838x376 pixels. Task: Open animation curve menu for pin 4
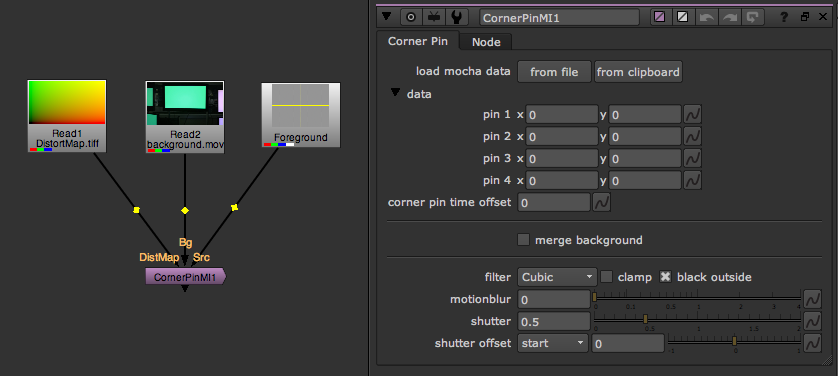point(693,181)
